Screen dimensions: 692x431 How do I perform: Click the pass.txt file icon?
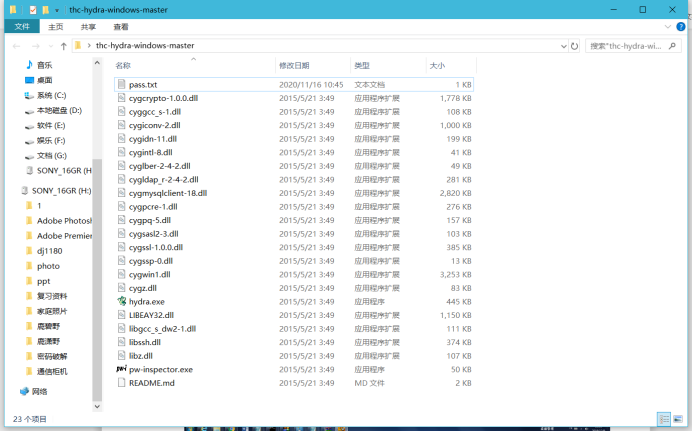[x=121, y=84]
